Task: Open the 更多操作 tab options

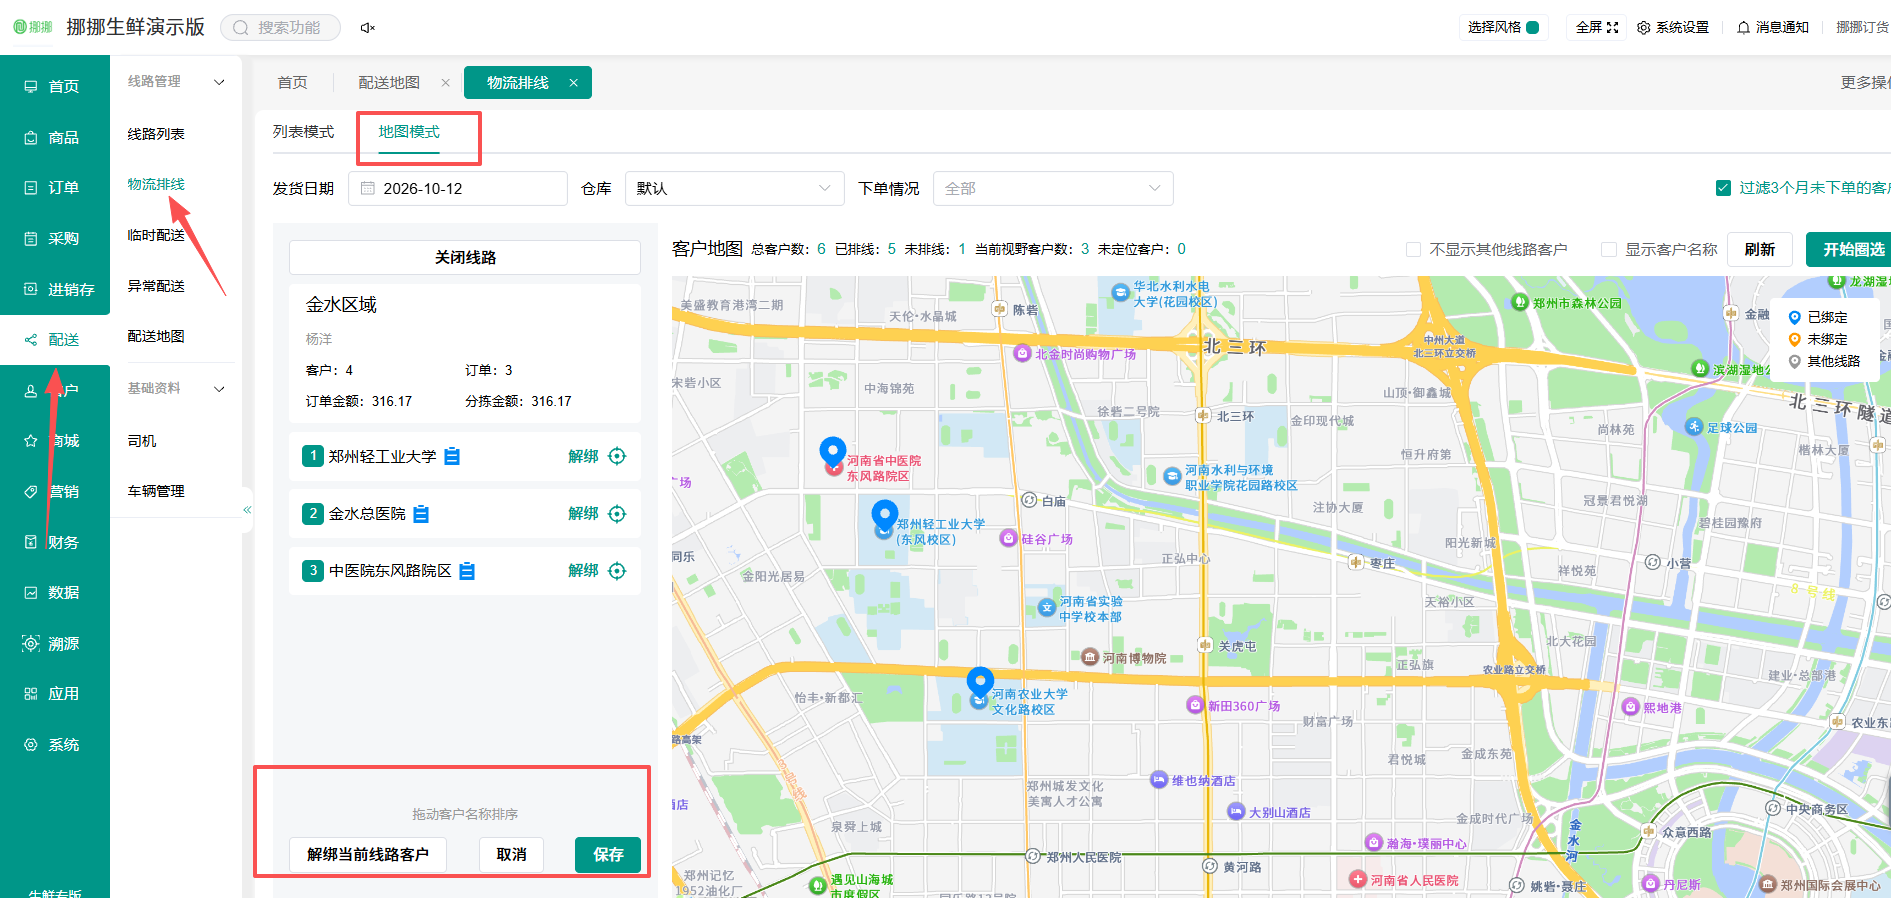Action: [x=1865, y=83]
